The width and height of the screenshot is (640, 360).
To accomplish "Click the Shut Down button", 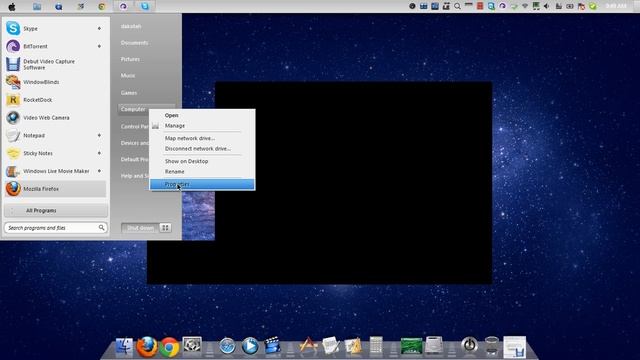I will 140,228.
